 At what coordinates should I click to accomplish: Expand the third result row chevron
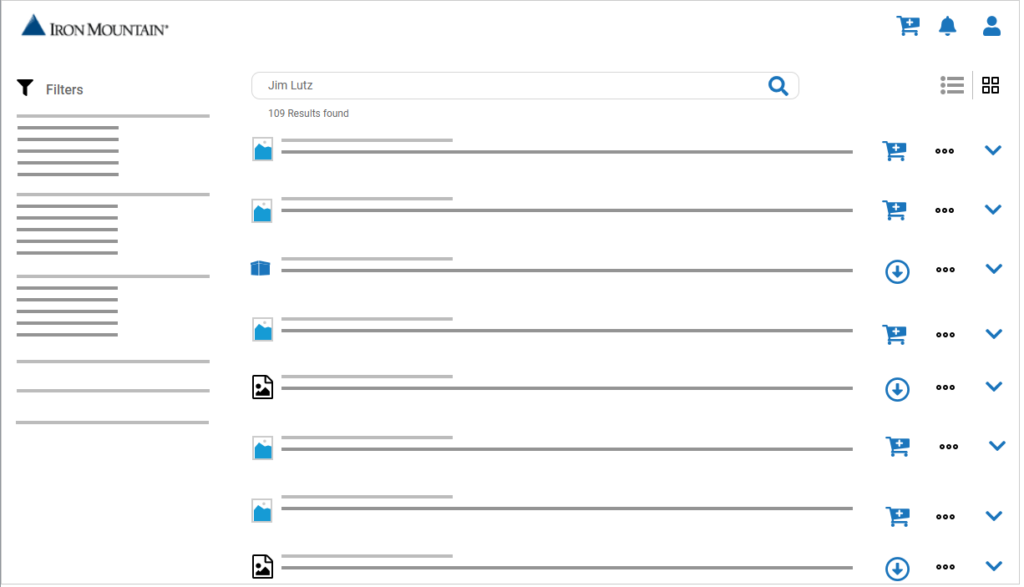pyautogui.click(x=993, y=269)
